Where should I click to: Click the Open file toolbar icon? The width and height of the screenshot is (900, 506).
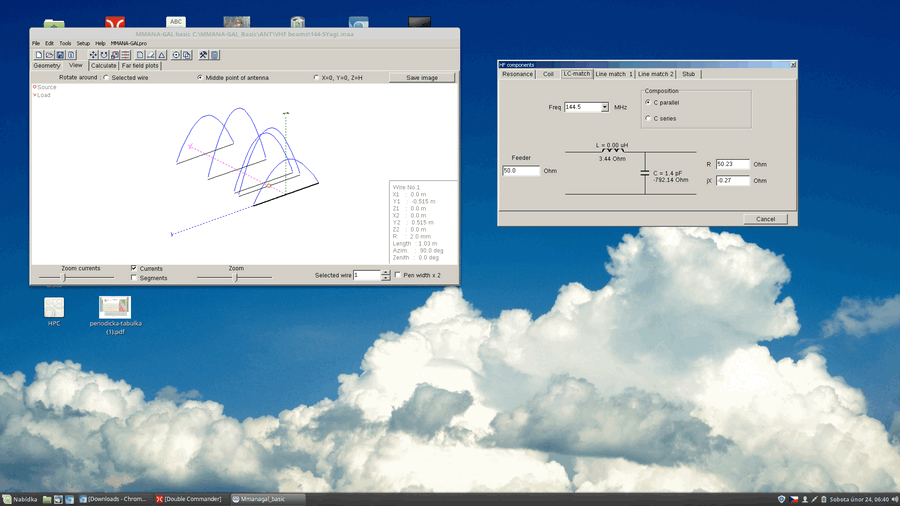[49, 55]
